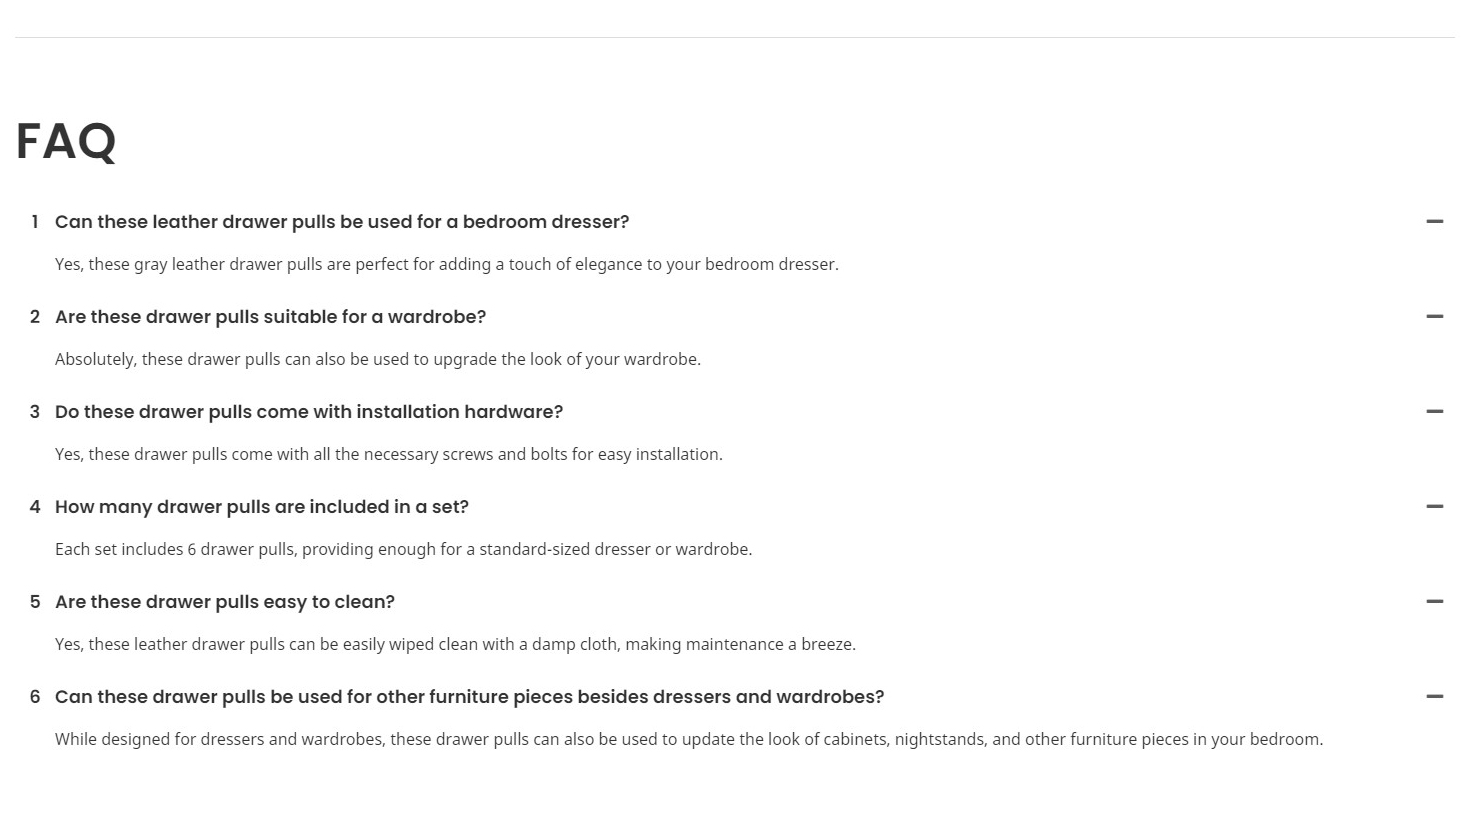
Task: Click number 1 beside first FAQ question
Action: tap(35, 222)
